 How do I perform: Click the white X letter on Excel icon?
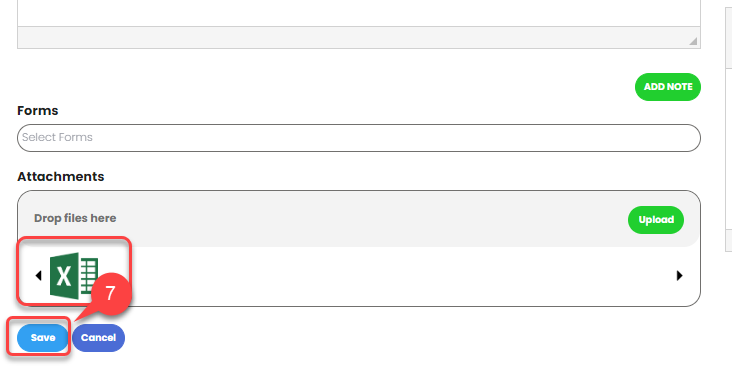[x=64, y=275]
